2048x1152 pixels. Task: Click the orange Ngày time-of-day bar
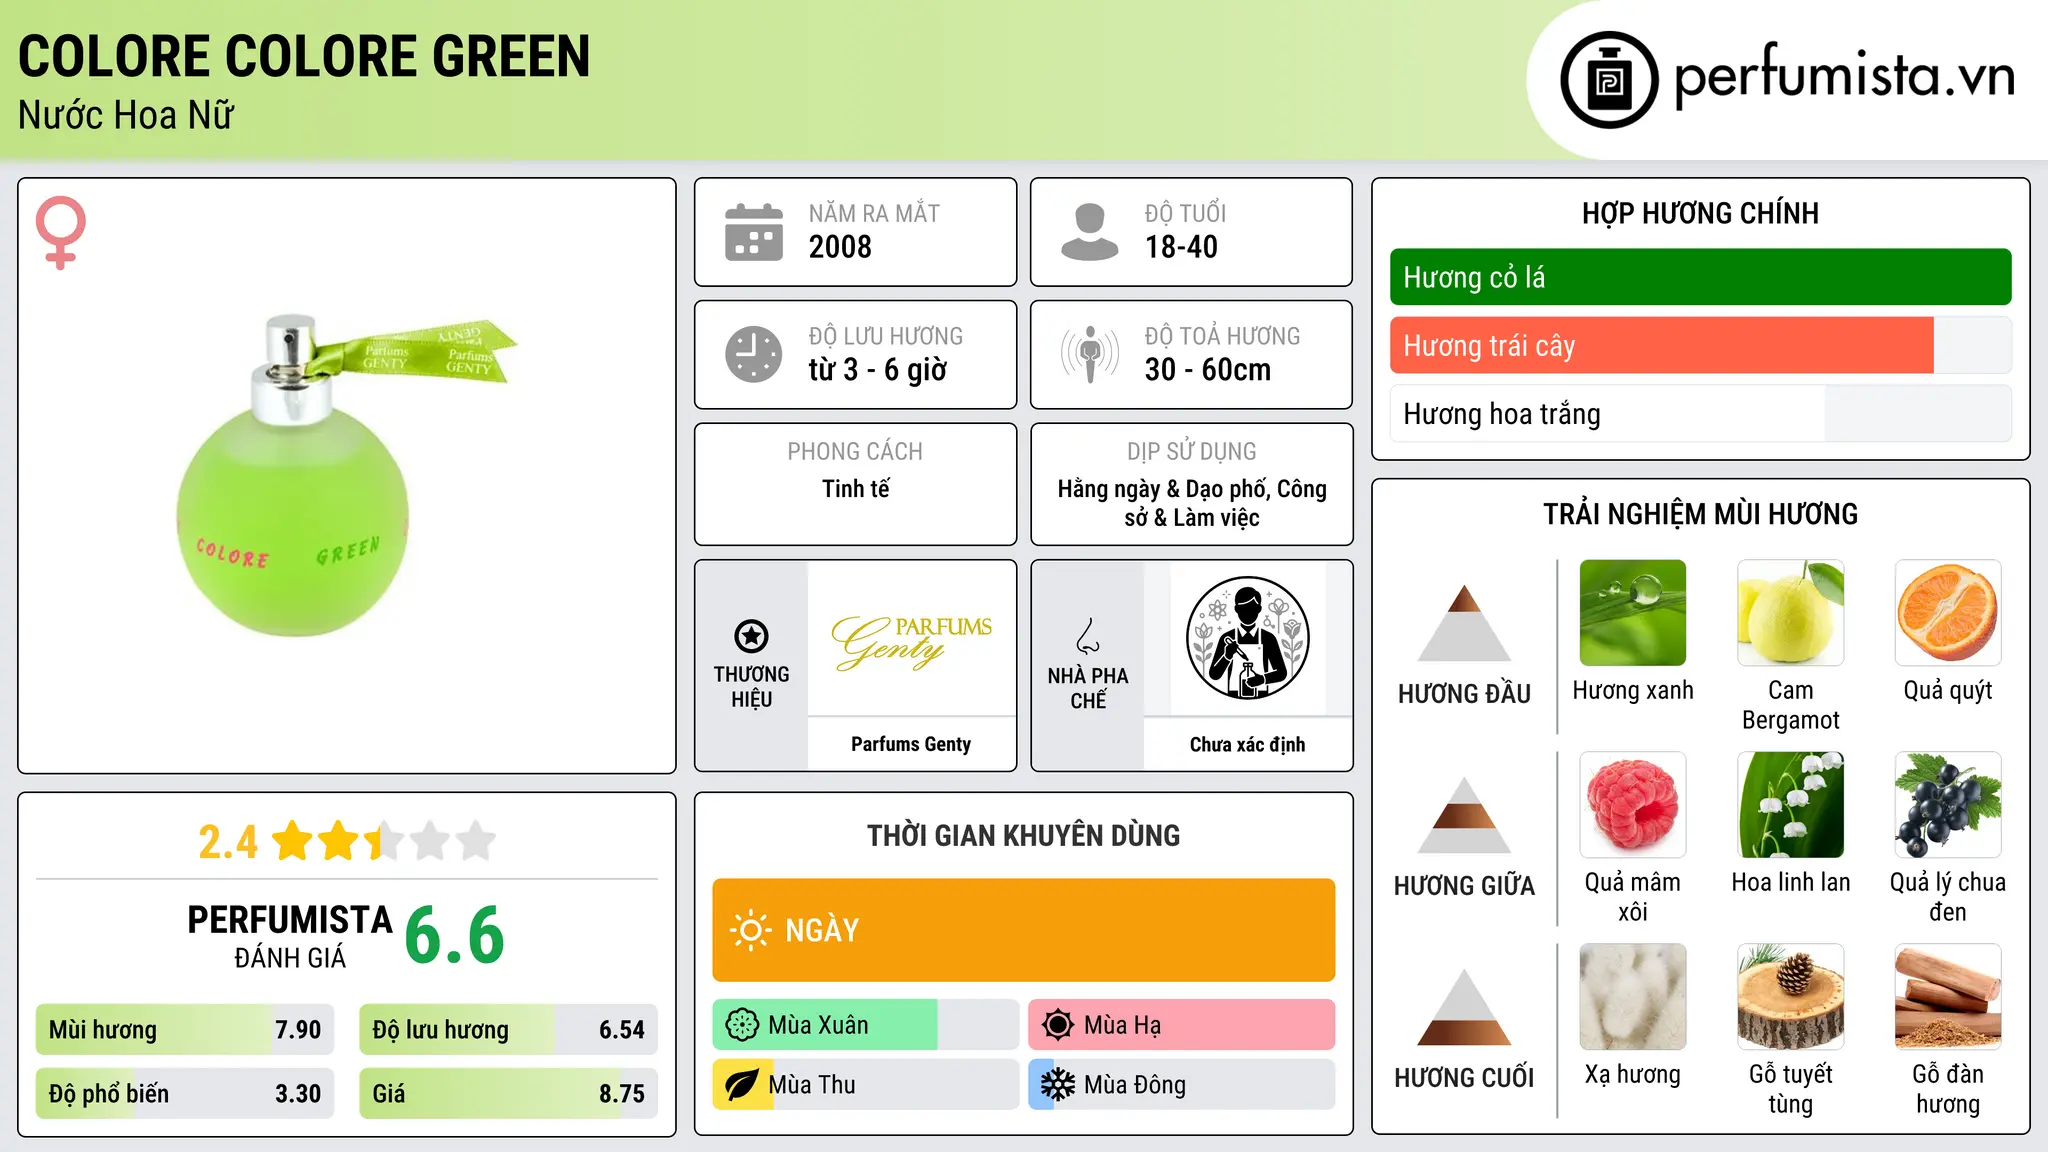(x=1023, y=930)
